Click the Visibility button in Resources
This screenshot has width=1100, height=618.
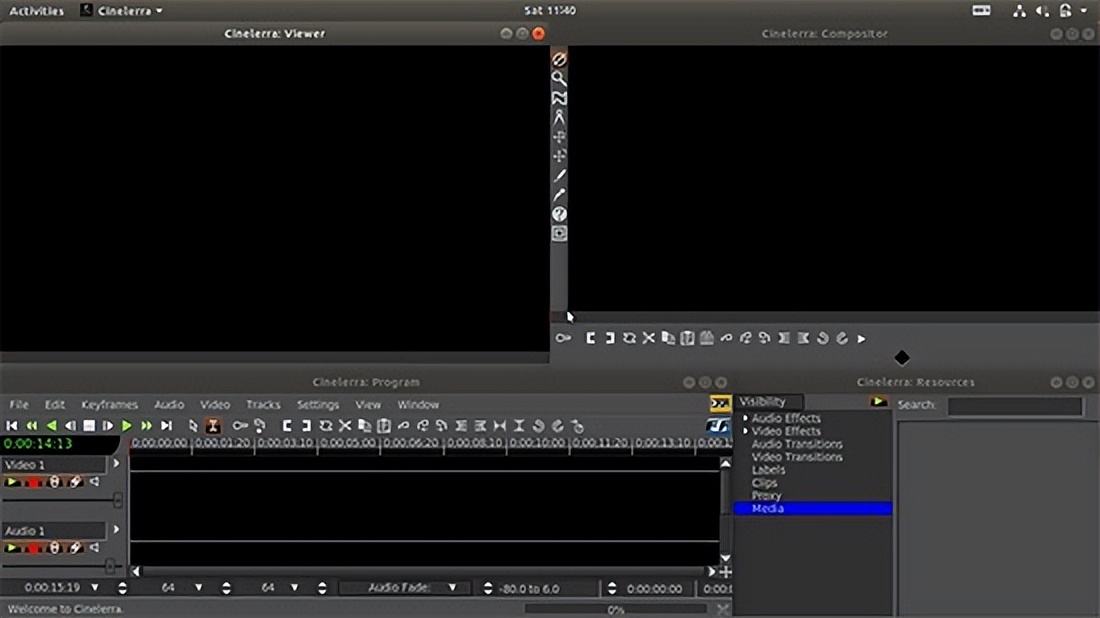[x=769, y=402]
